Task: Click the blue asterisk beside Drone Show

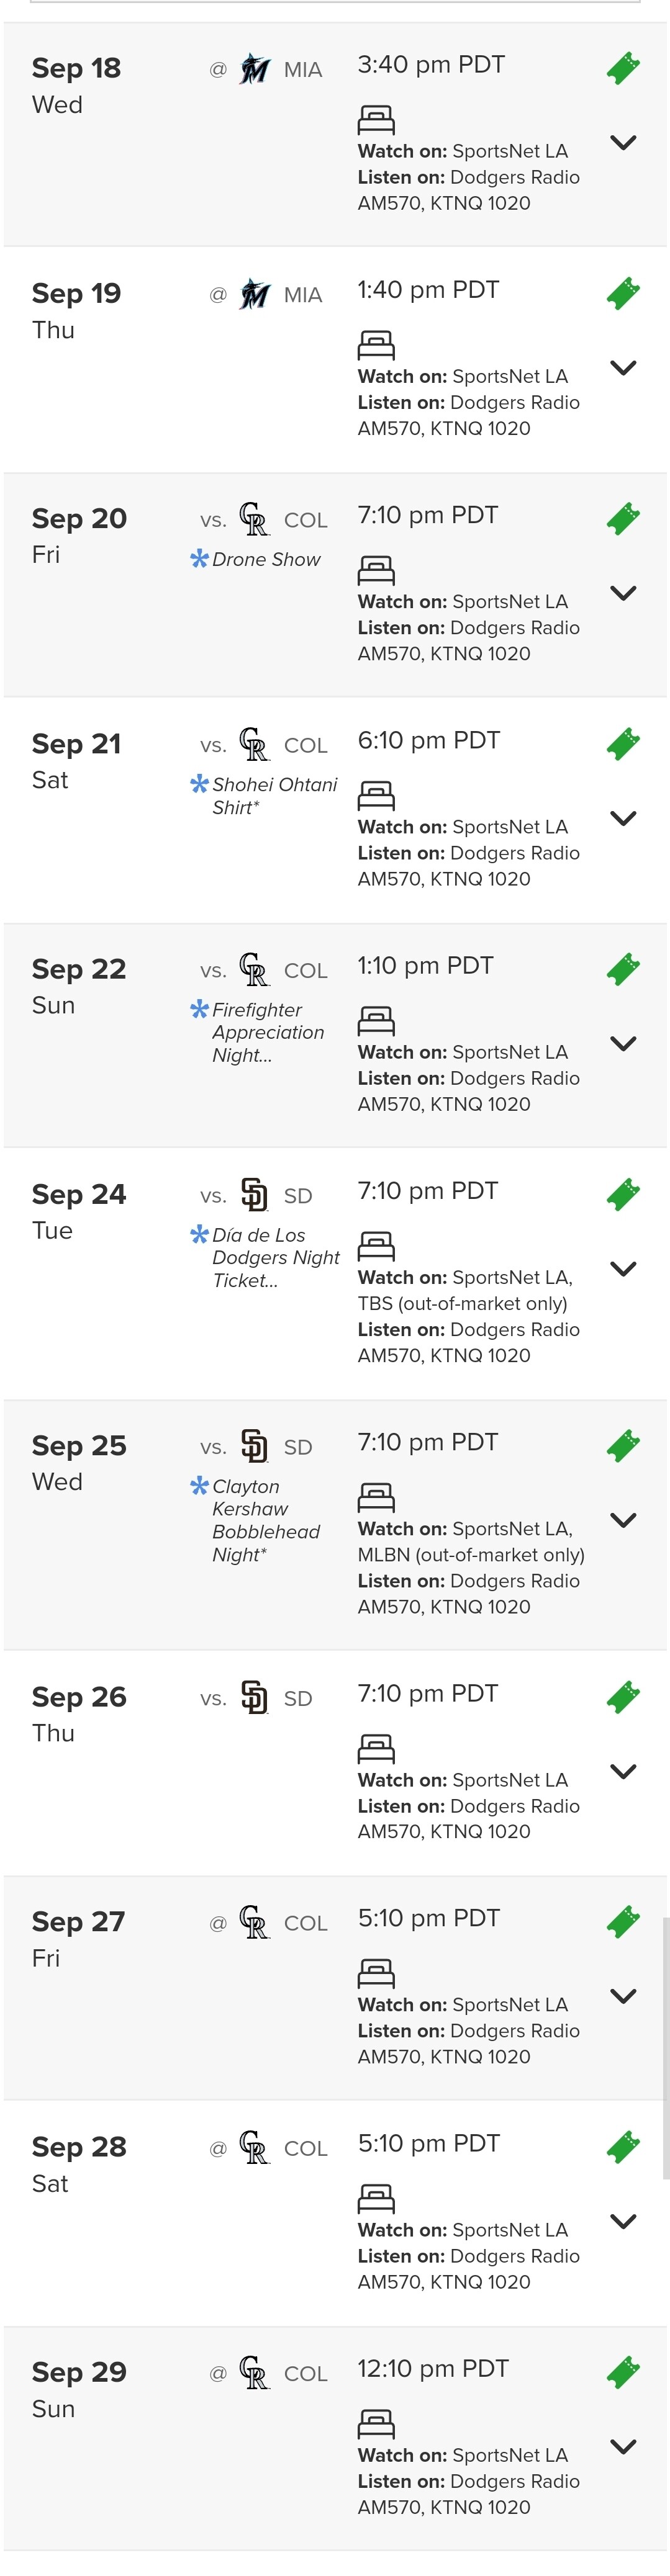Action: [199, 558]
